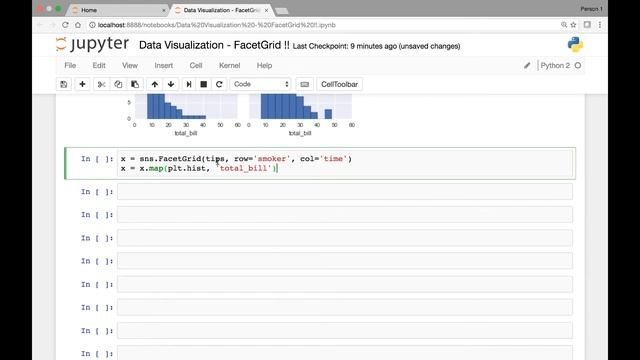The width and height of the screenshot is (640, 360).
Task: Interrupt kernel with stop icon
Action: (x=203, y=84)
